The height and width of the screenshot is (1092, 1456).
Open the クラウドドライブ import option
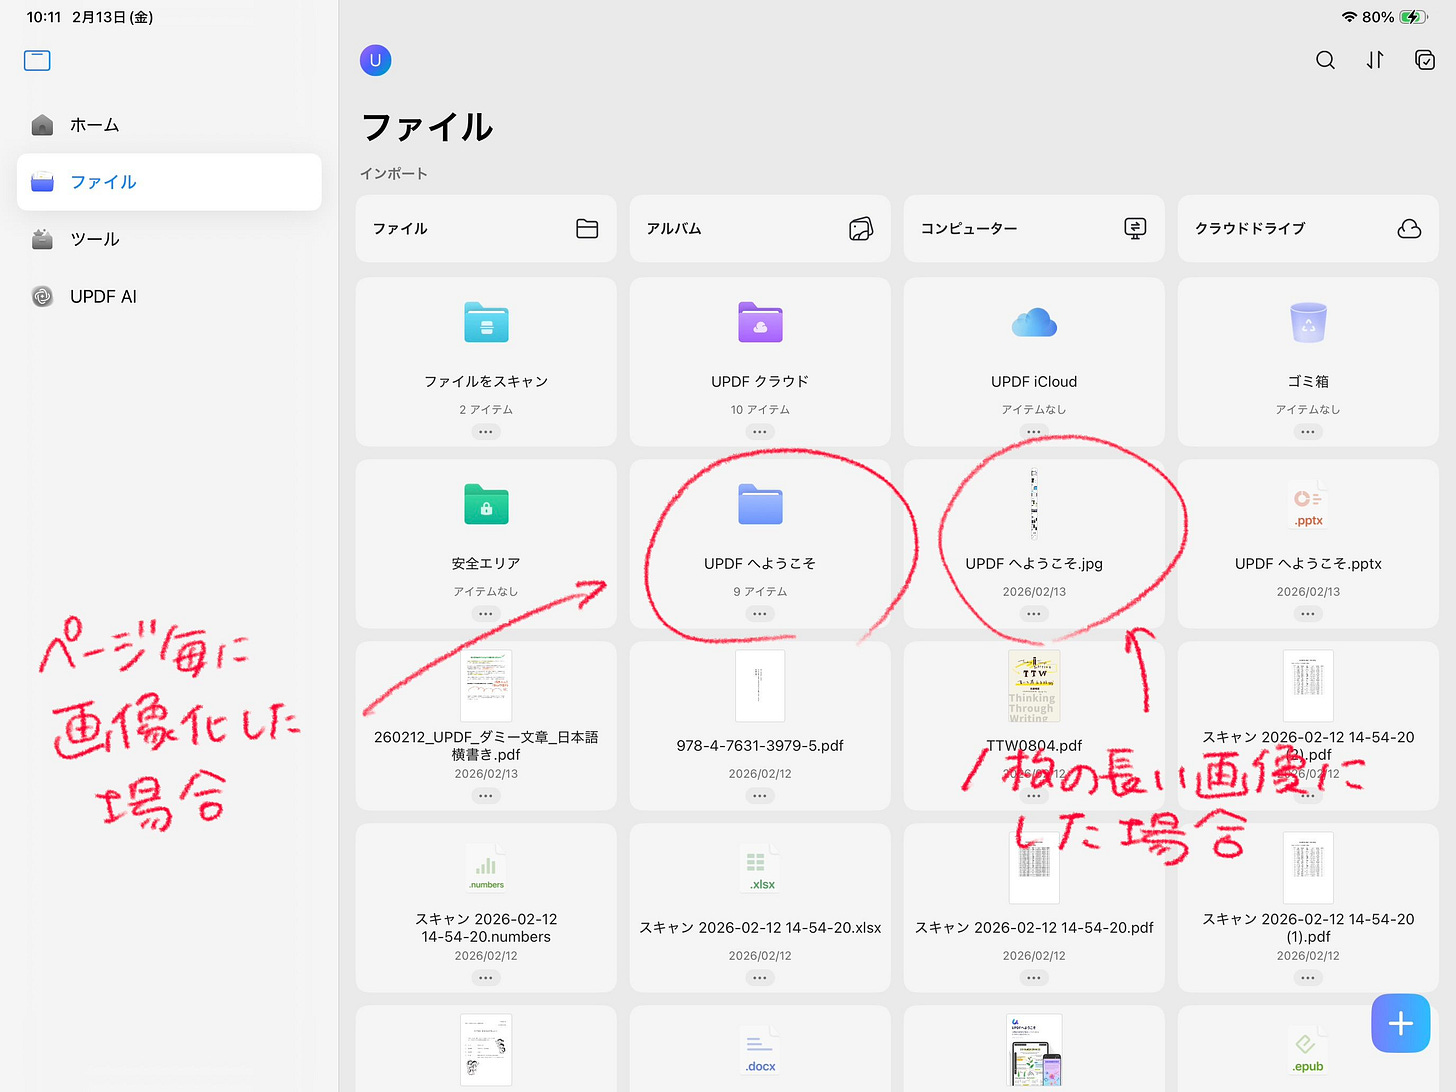pyautogui.click(x=1307, y=228)
